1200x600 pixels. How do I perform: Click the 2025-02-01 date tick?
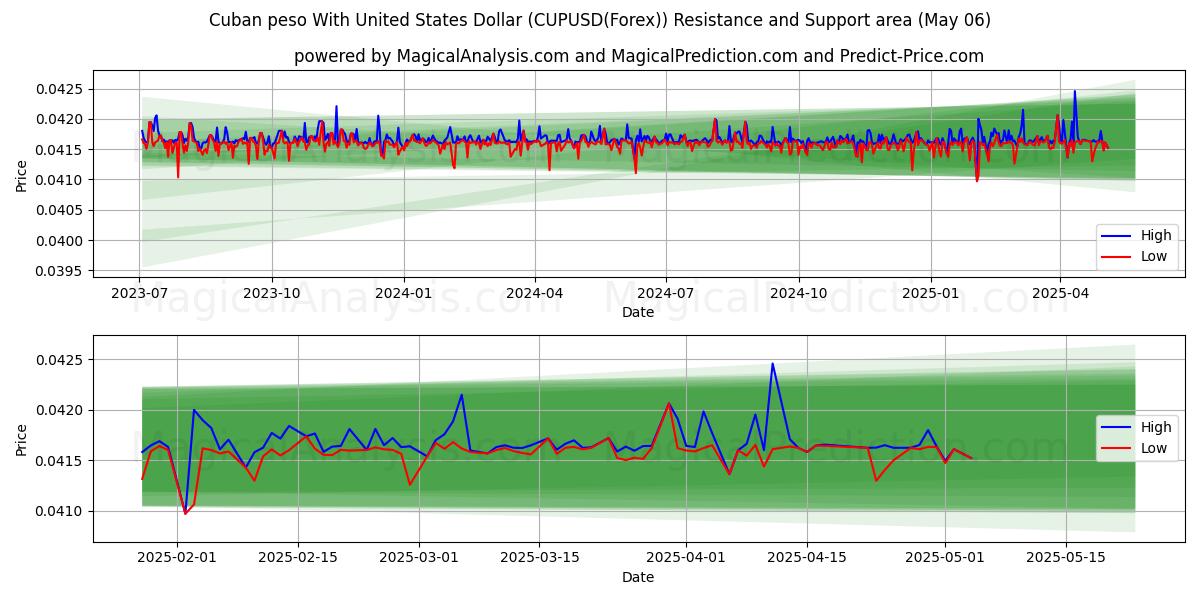tap(177, 559)
